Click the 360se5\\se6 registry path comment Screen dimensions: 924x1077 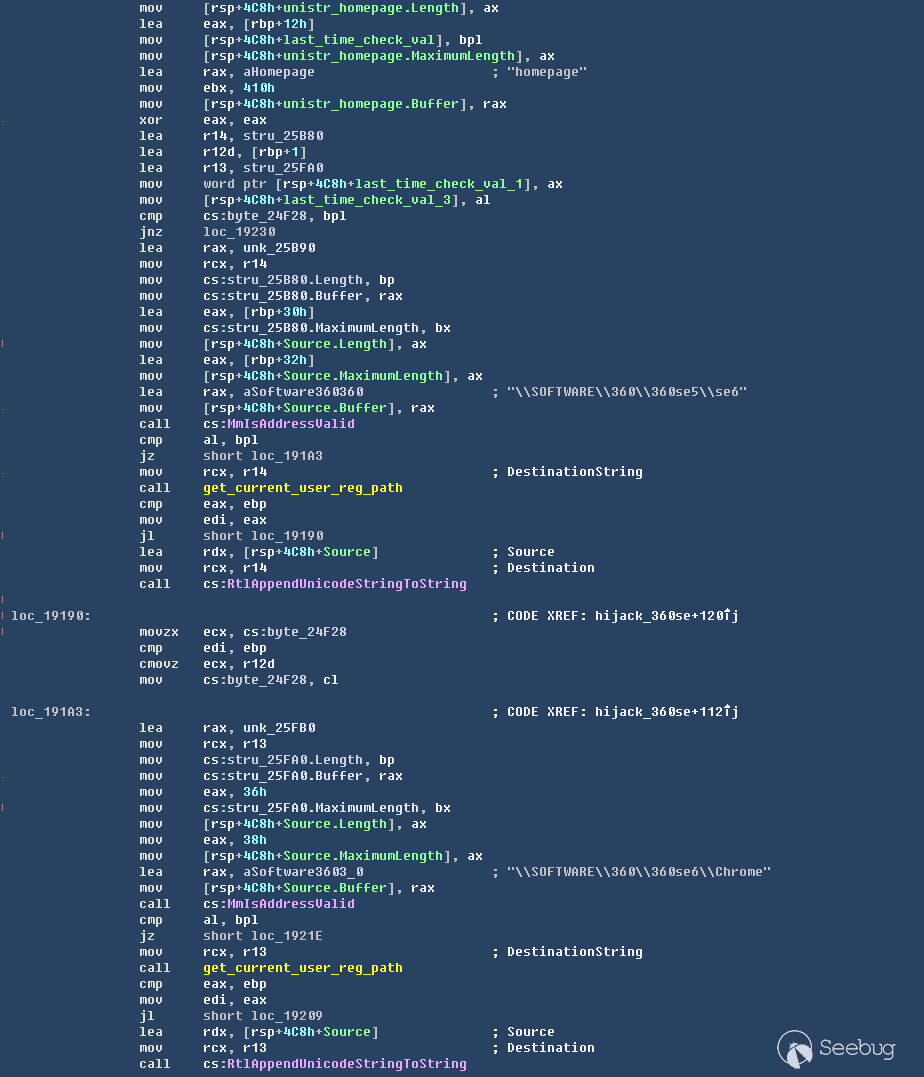click(x=627, y=392)
